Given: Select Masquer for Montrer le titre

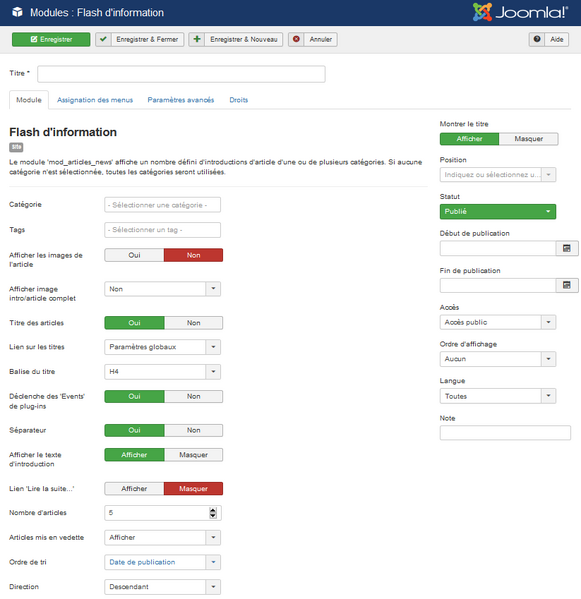Looking at the screenshot, I should (528, 139).
